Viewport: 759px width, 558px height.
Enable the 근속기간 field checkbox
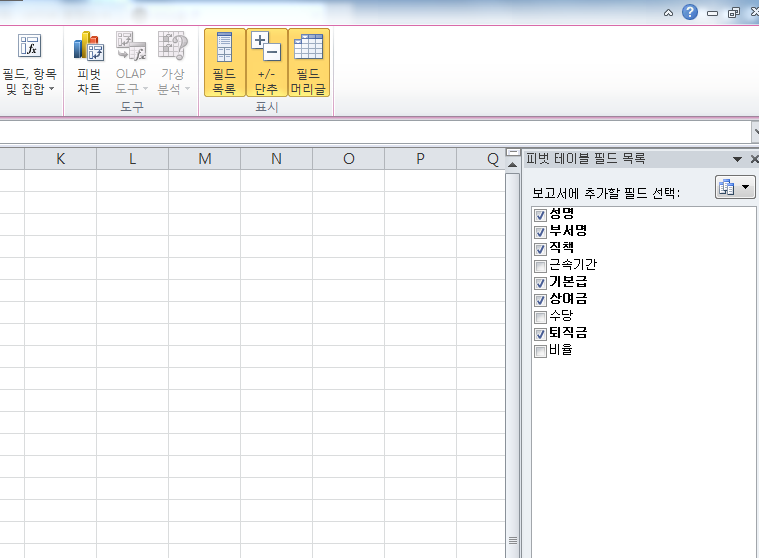[x=541, y=266]
